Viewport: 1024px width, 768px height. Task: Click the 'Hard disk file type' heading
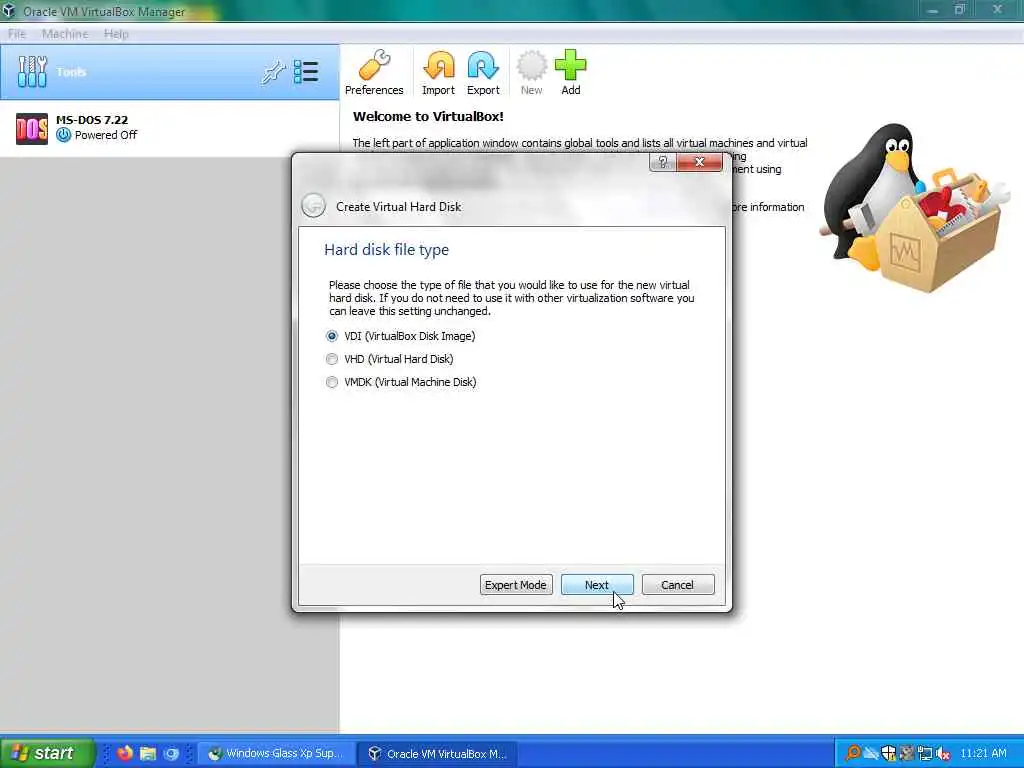387,249
